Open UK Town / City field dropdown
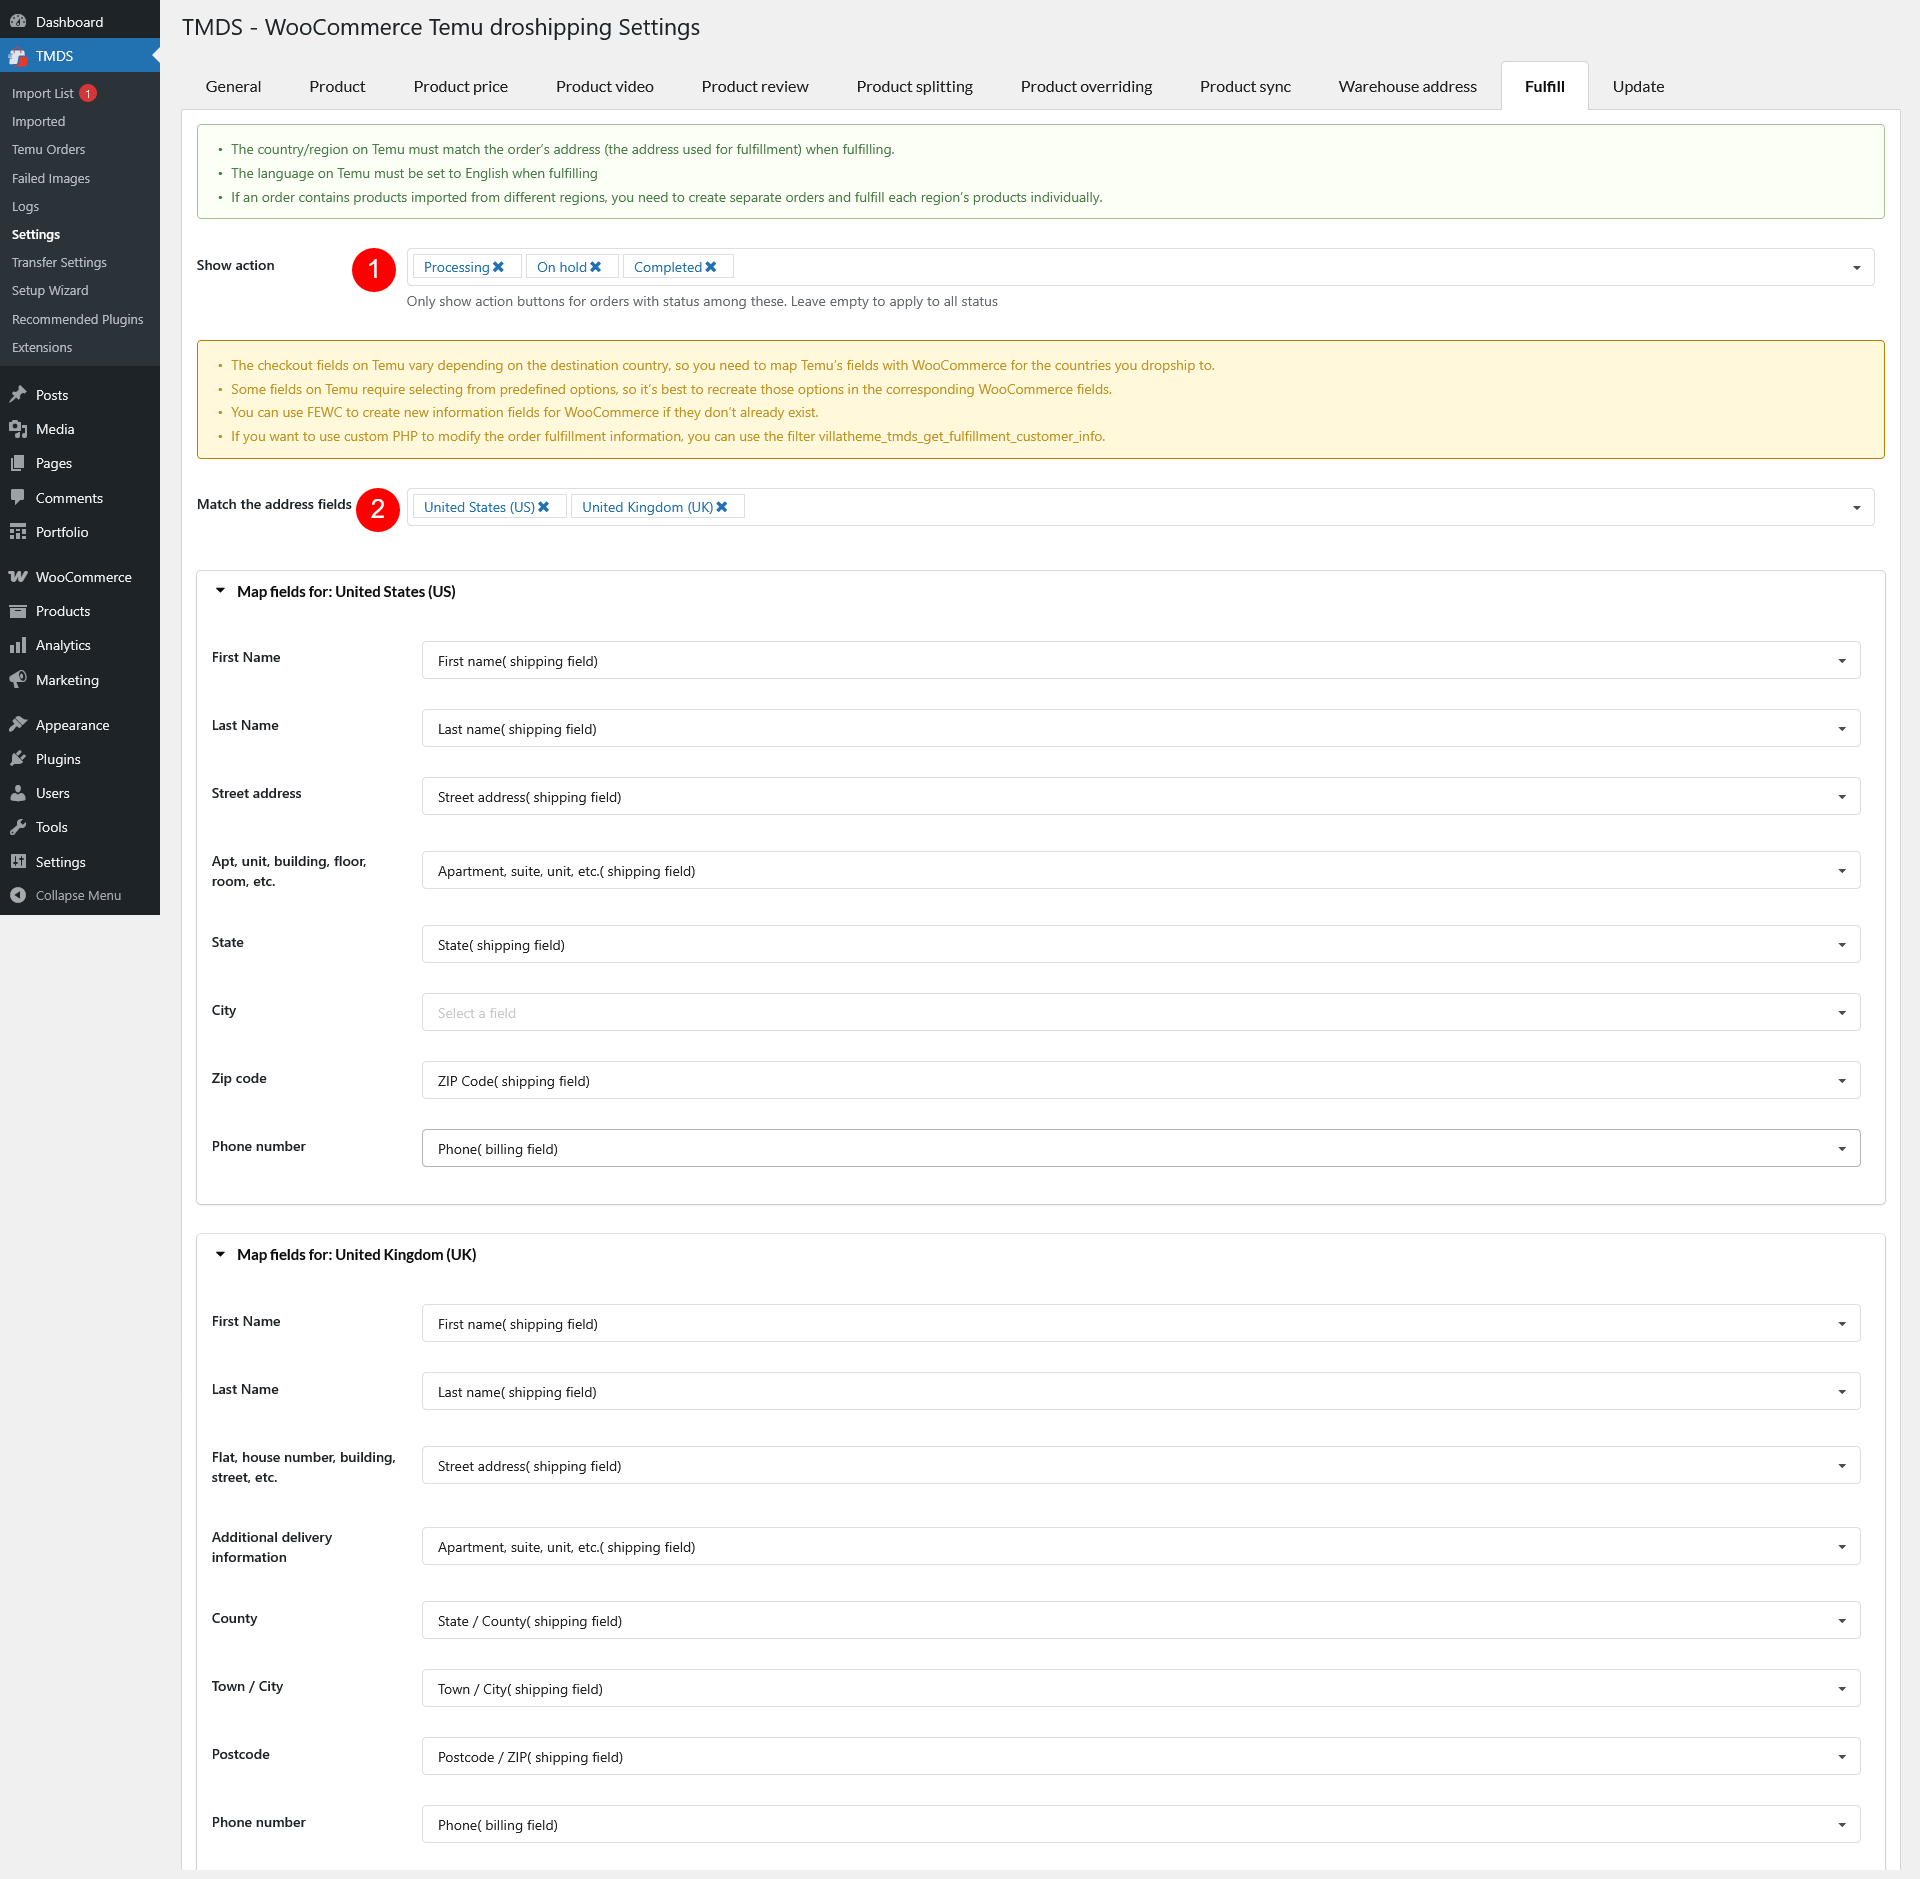The image size is (1920, 1879). coord(1141,1688)
